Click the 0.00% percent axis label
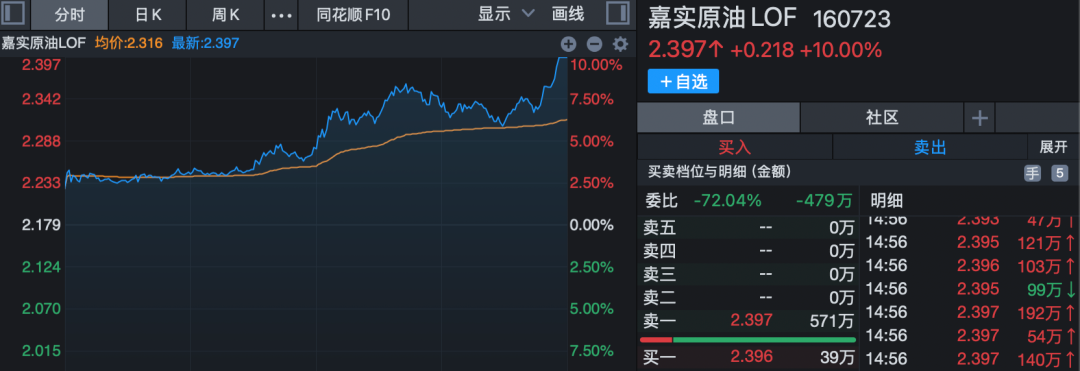The image size is (1080, 371). point(592,225)
